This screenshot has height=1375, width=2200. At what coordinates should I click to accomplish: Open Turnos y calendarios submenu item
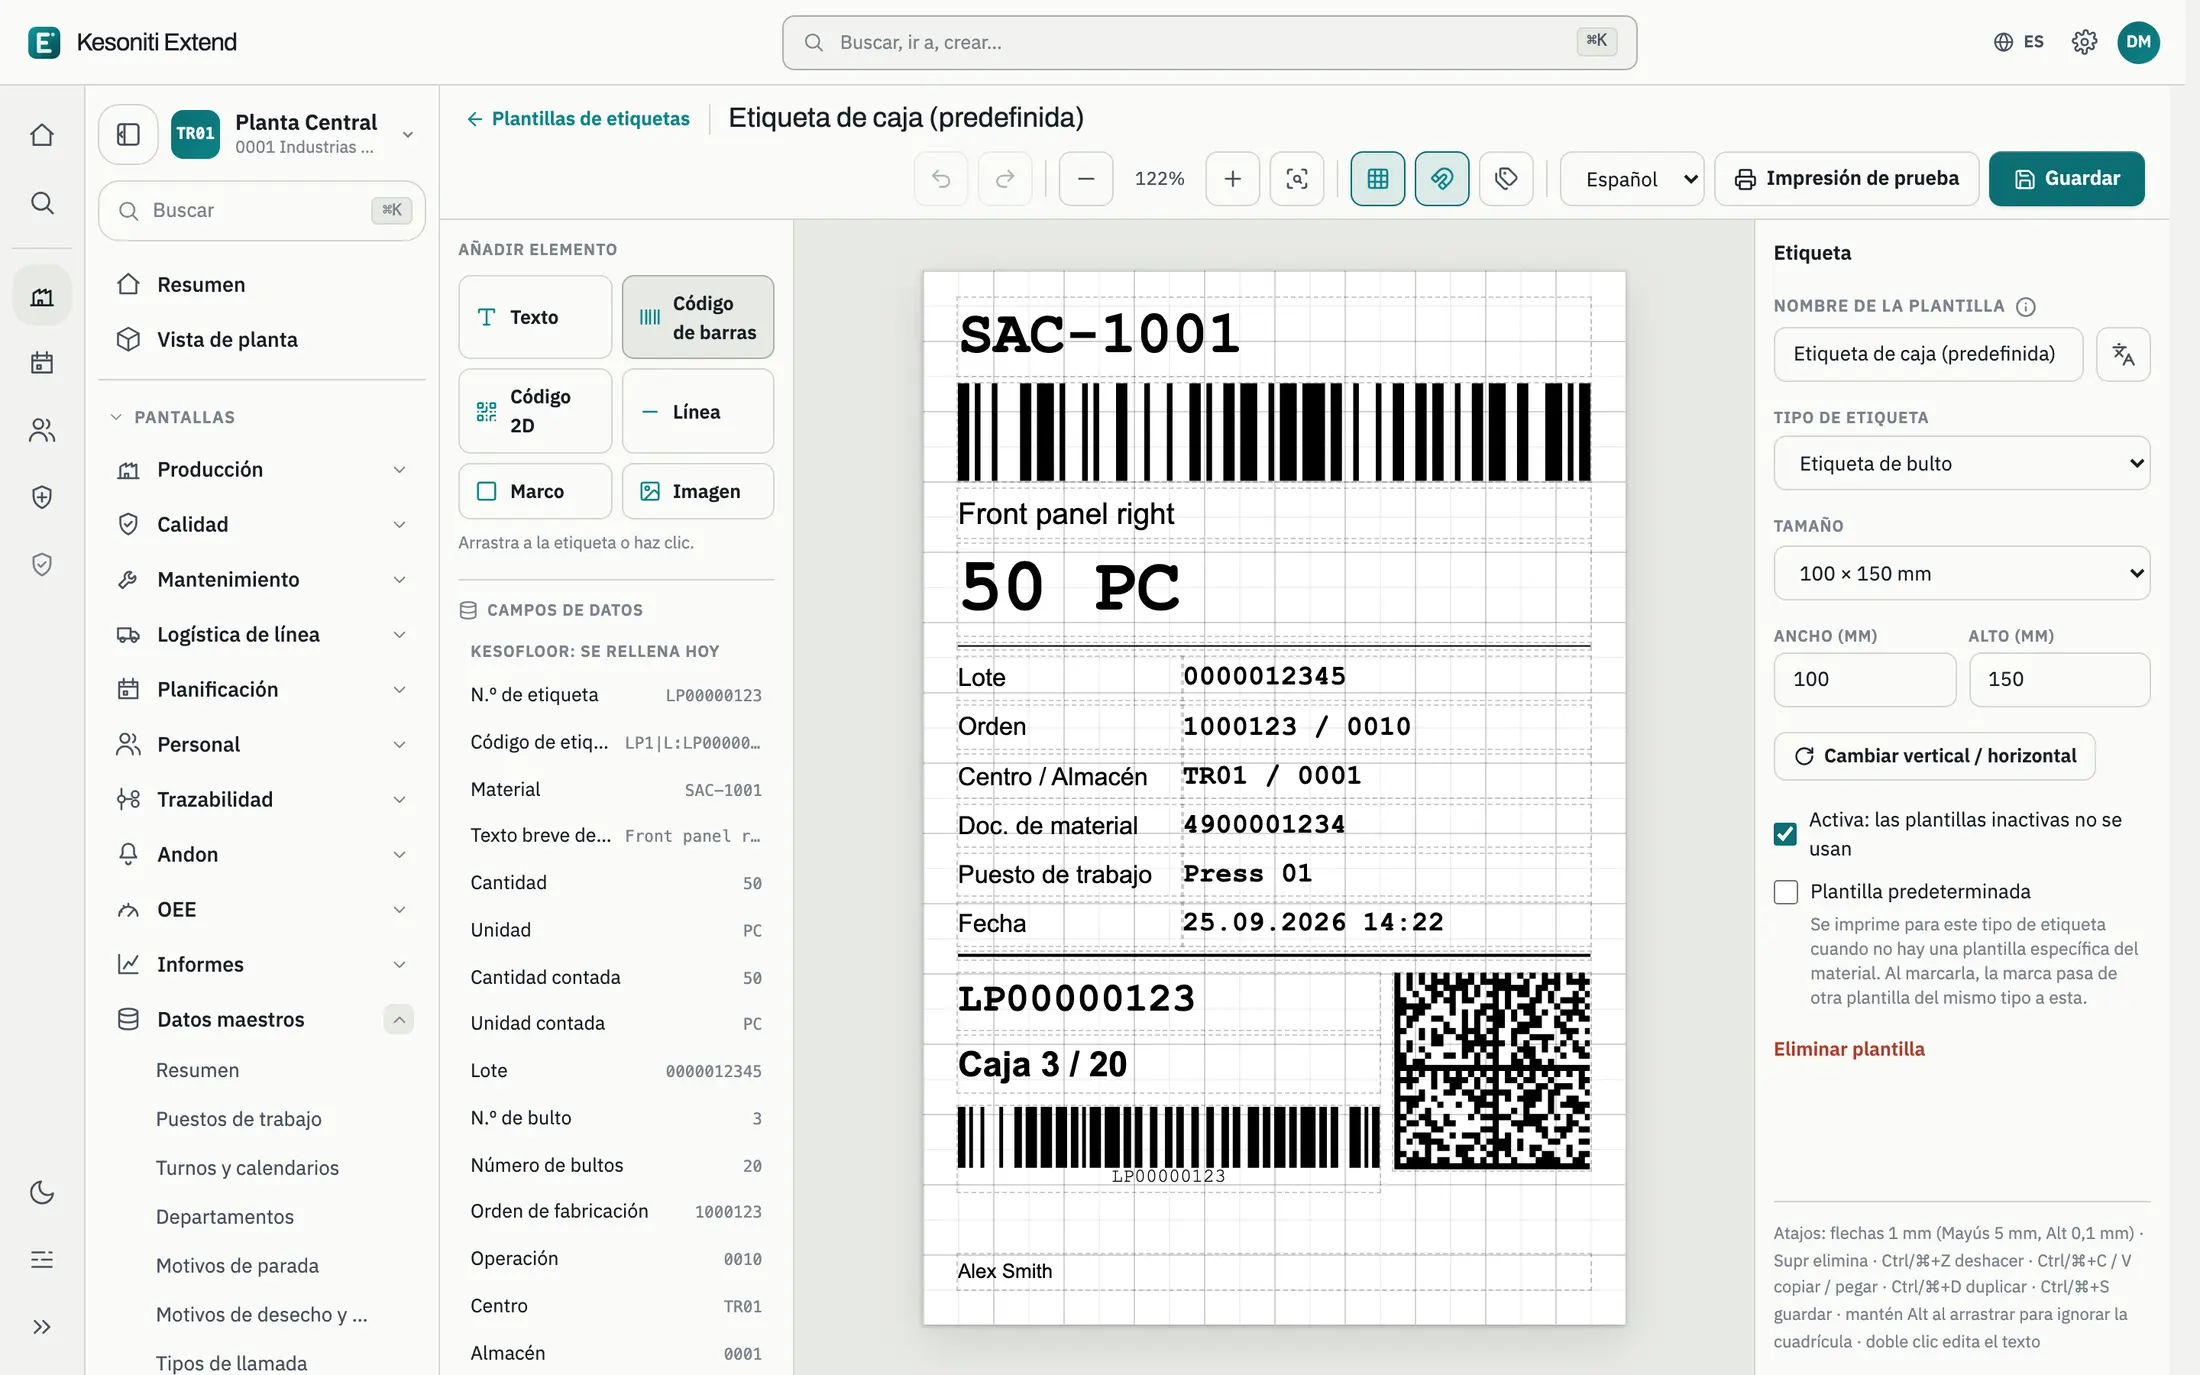[x=247, y=1168]
